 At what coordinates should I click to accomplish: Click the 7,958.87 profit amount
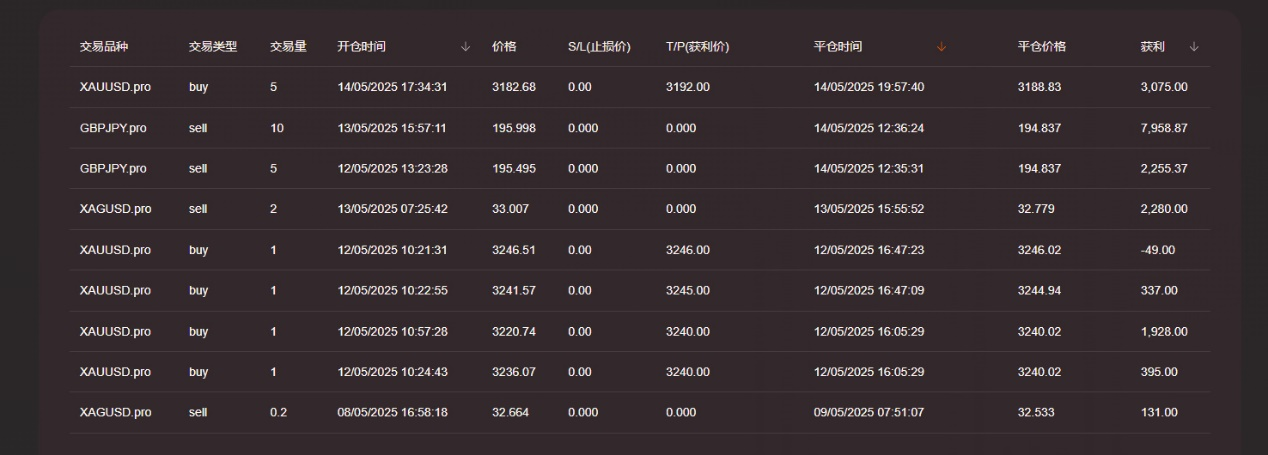pyautogui.click(x=1163, y=128)
